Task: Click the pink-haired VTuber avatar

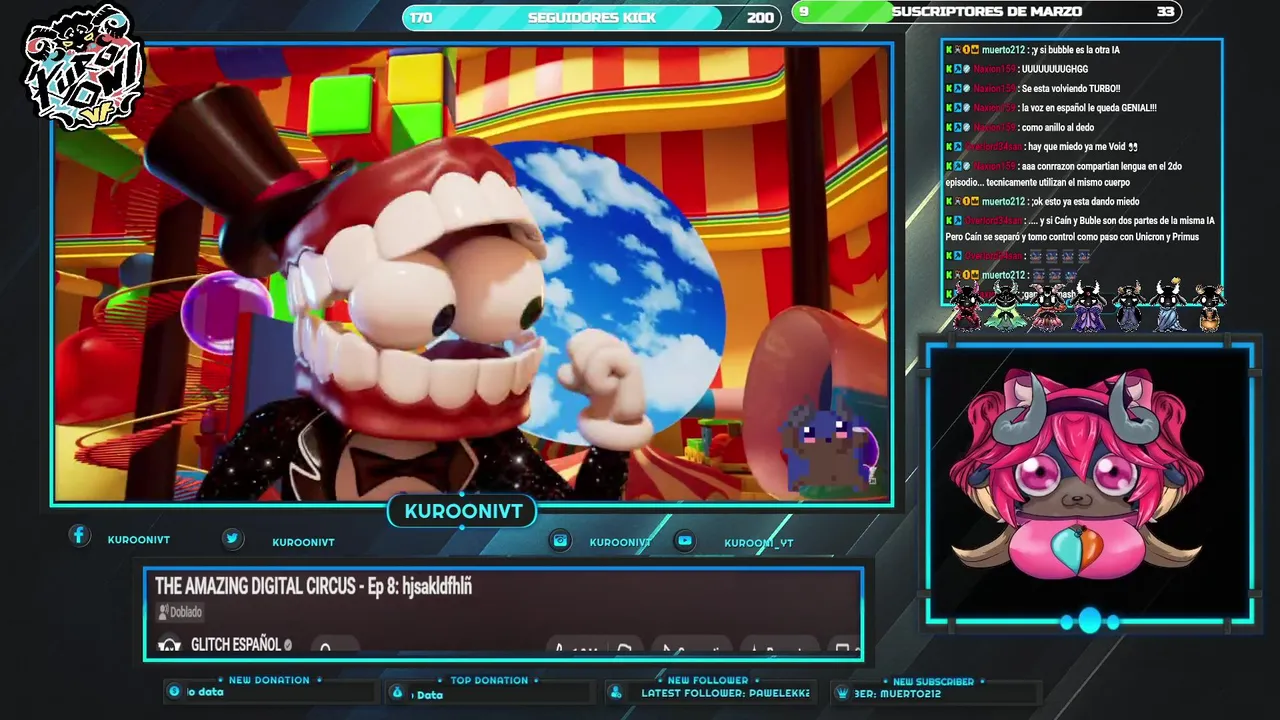Action: tap(1075, 475)
